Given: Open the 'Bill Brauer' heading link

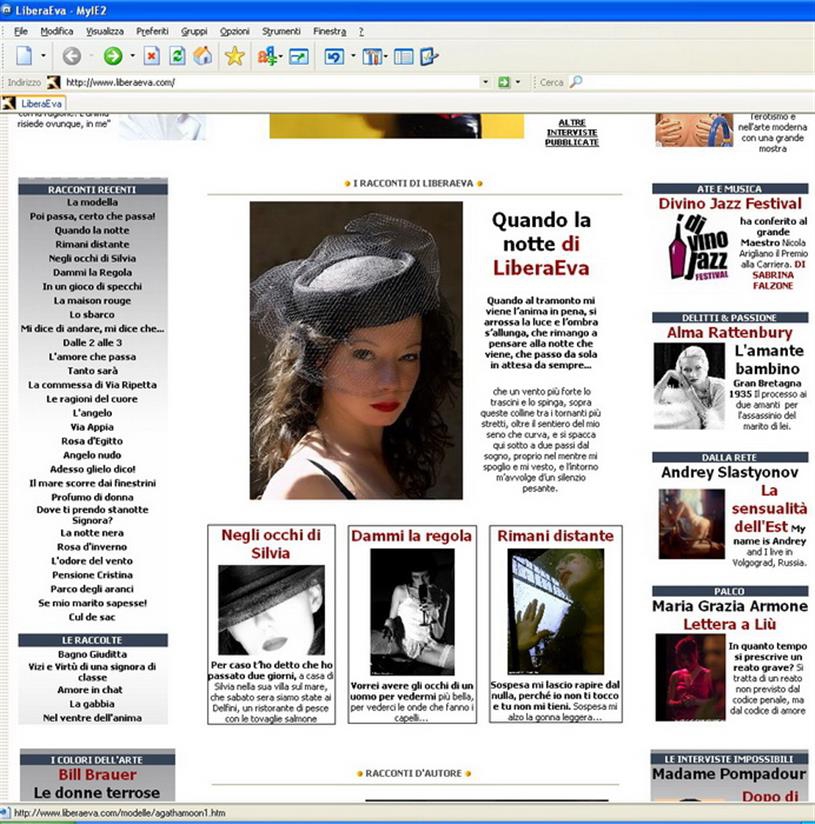Looking at the screenshot, I should [x=98, y=775].
